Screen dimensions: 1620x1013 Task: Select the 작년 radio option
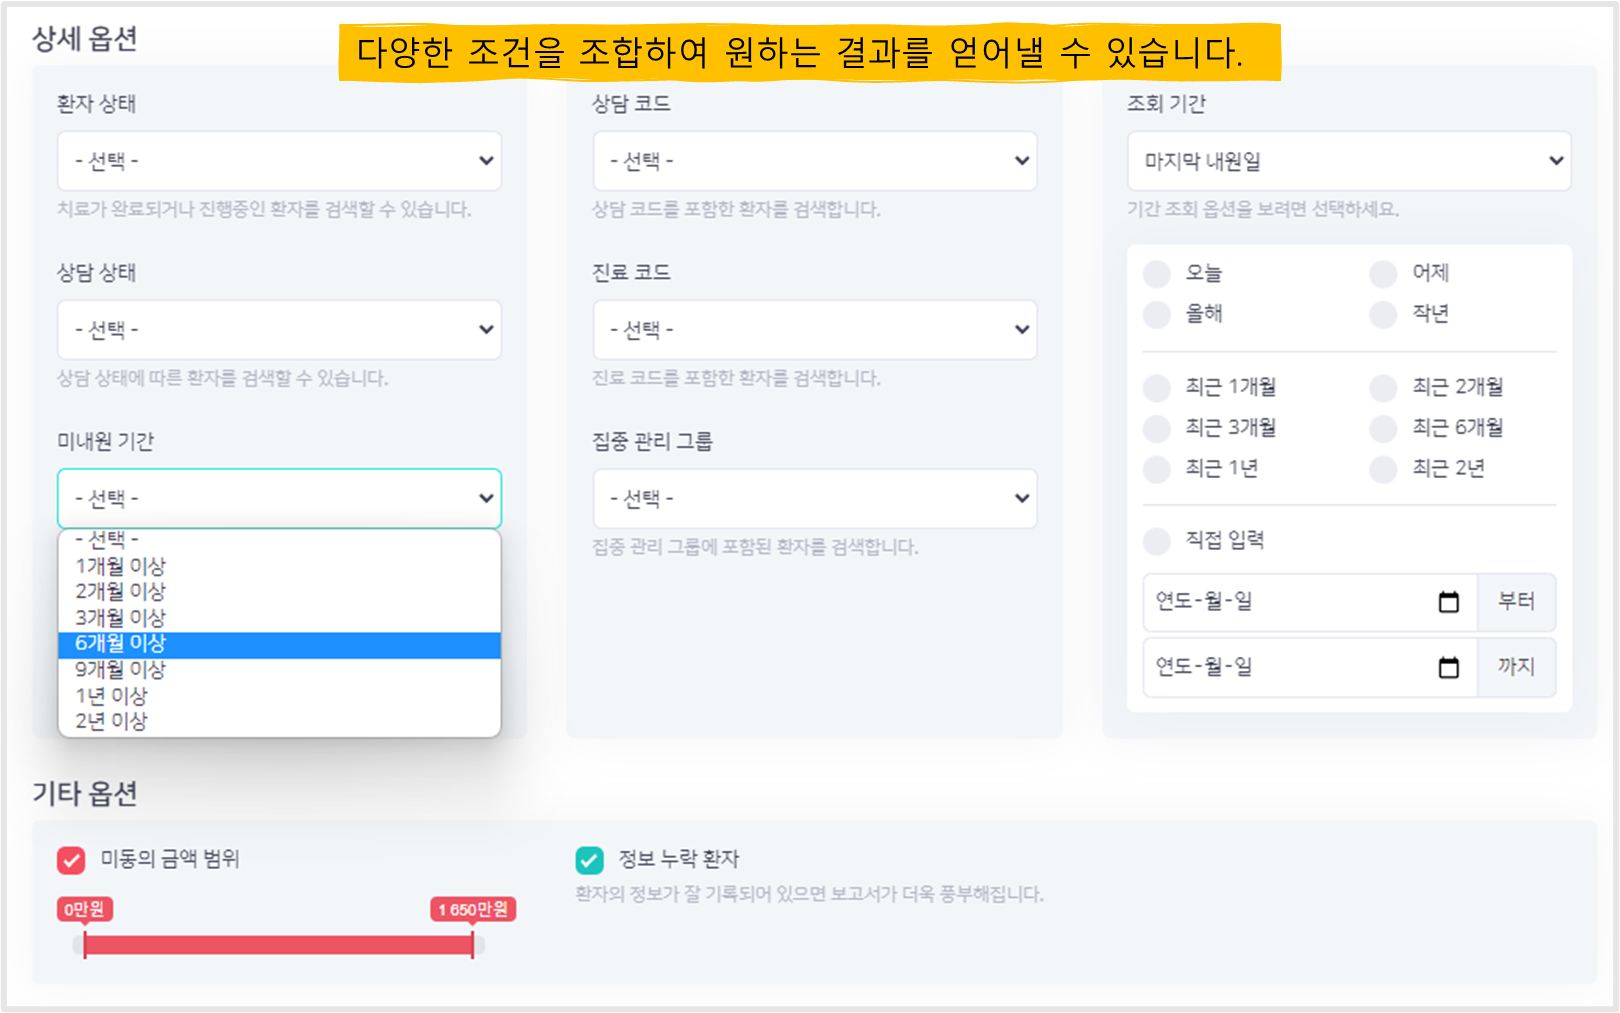1383,315
